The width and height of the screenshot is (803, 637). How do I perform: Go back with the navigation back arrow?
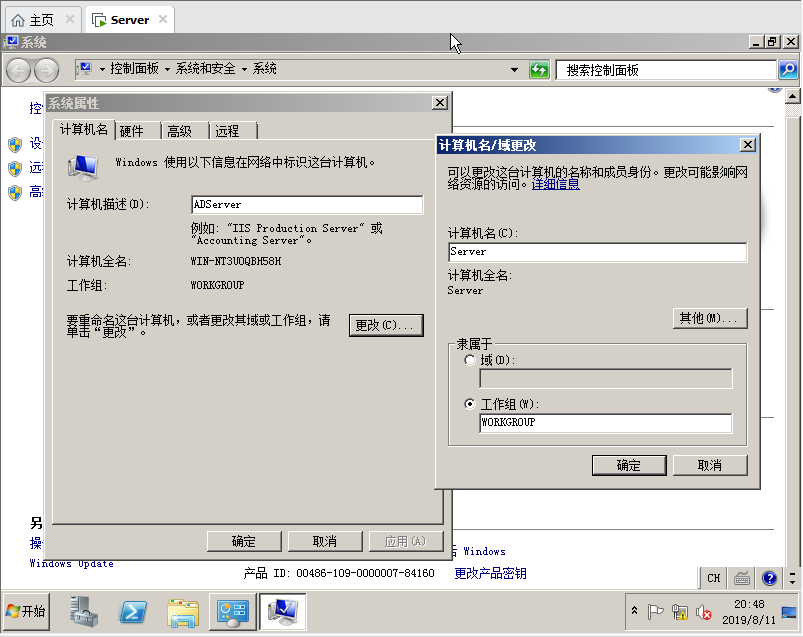19,70
